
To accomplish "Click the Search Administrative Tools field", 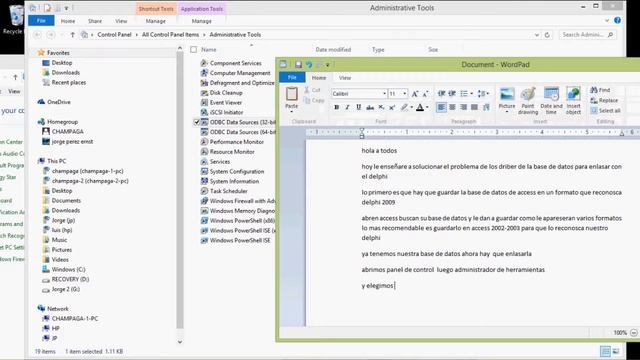I will 587,35.
